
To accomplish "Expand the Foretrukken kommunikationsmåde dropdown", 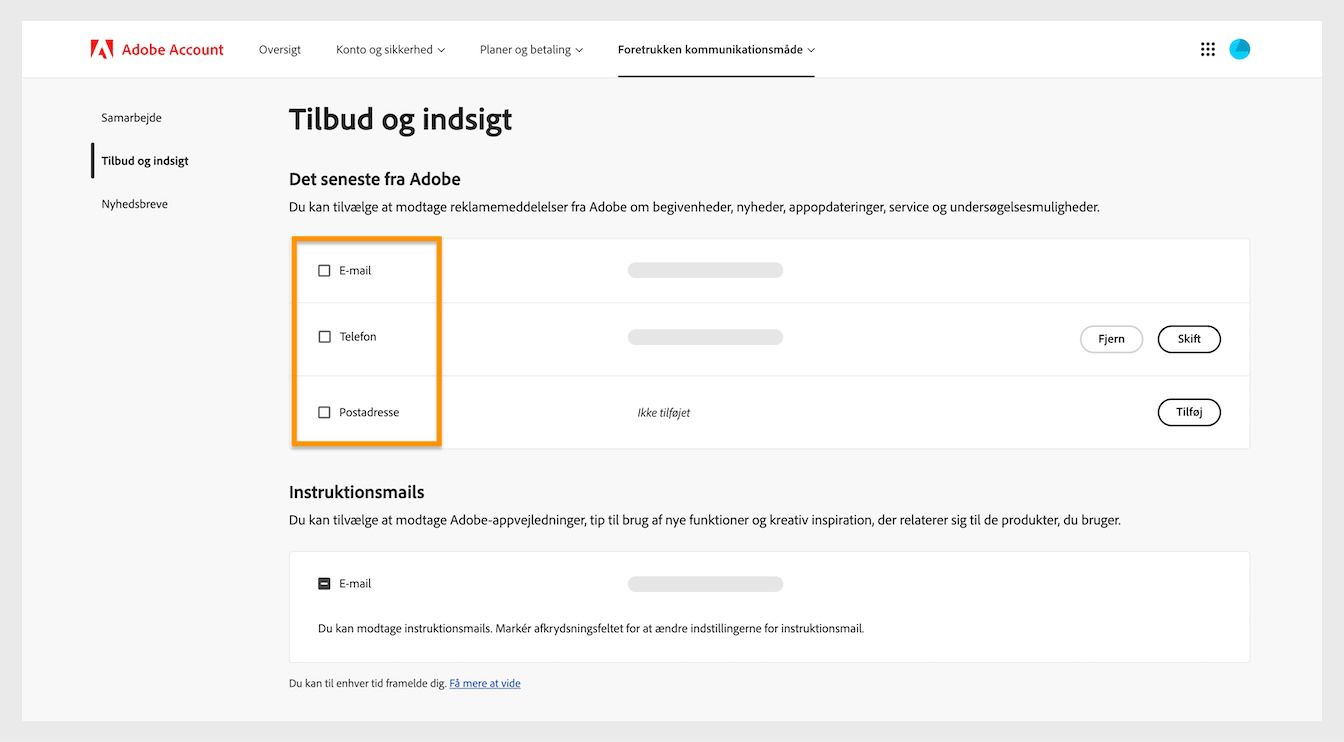I will tap(716, 48).
